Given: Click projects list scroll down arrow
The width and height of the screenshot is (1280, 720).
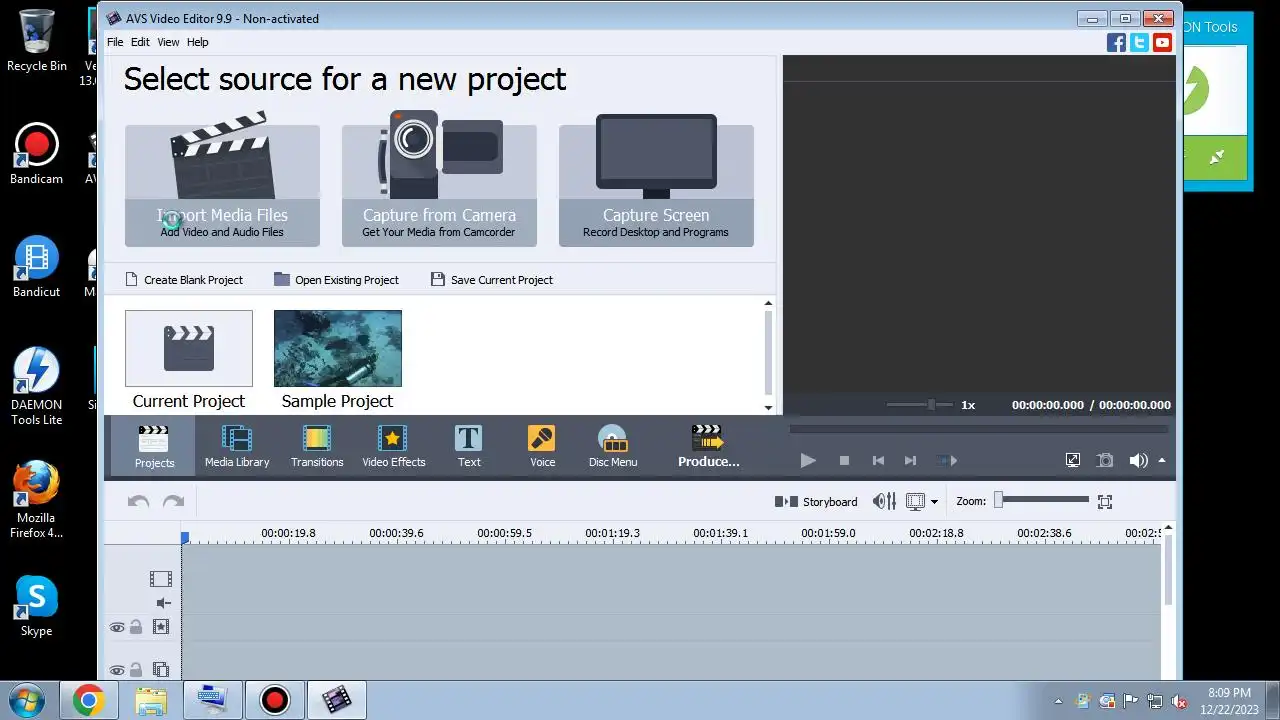Looking at the screenshot, I should click(768, 408).
